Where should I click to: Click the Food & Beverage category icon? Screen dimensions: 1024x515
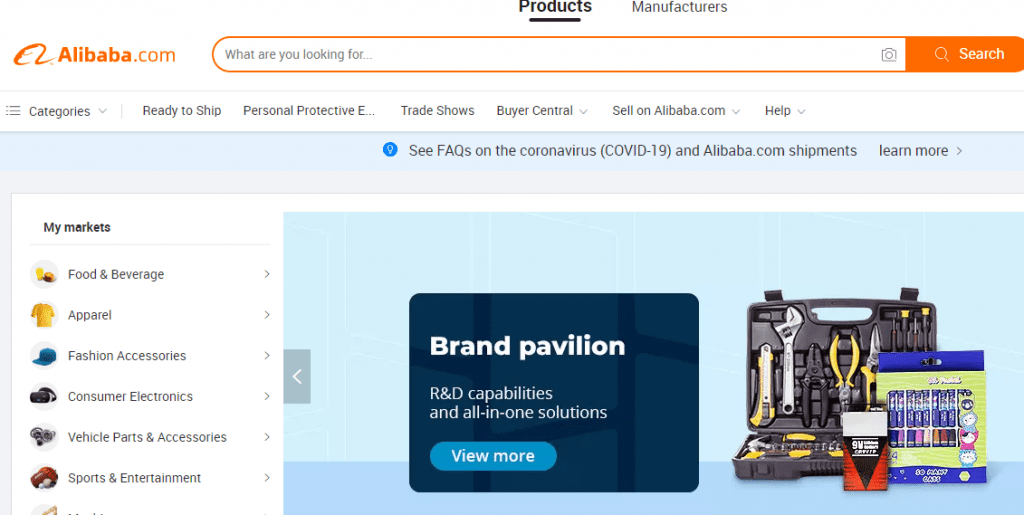click(x=44, y=274)
